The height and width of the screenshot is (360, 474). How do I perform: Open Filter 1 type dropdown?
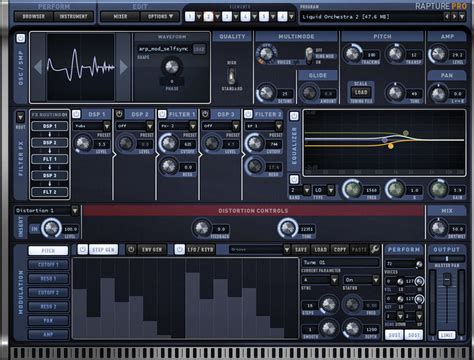point(193,126)
